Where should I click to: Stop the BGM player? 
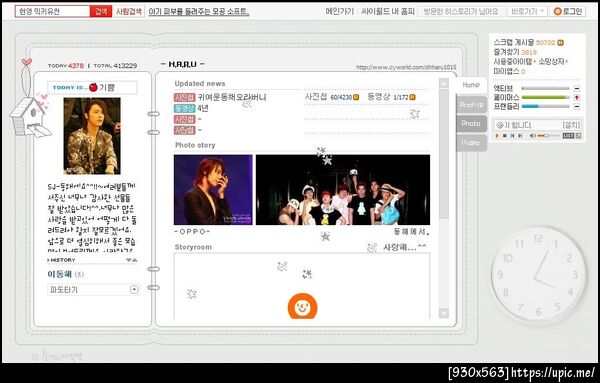click(505, 135)
